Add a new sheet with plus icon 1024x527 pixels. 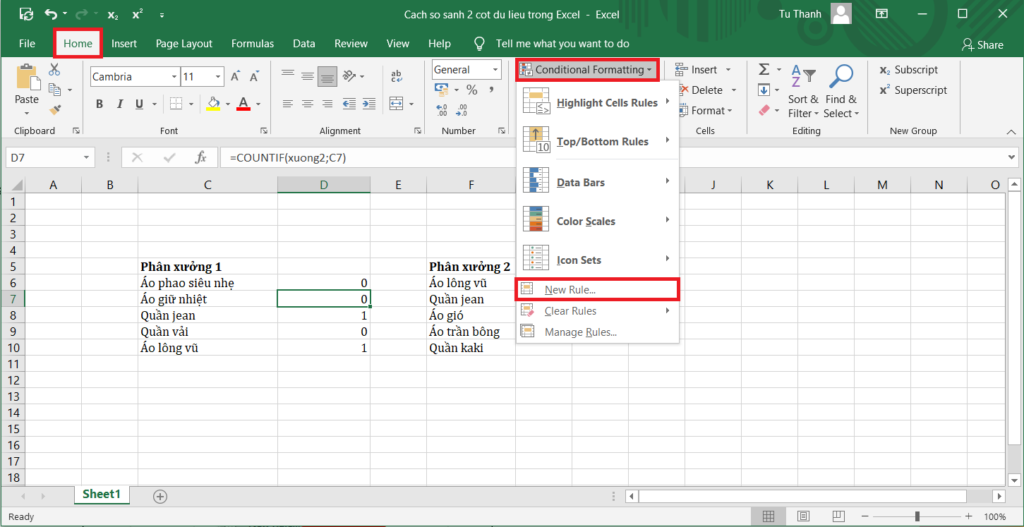[x=160, y=496]
